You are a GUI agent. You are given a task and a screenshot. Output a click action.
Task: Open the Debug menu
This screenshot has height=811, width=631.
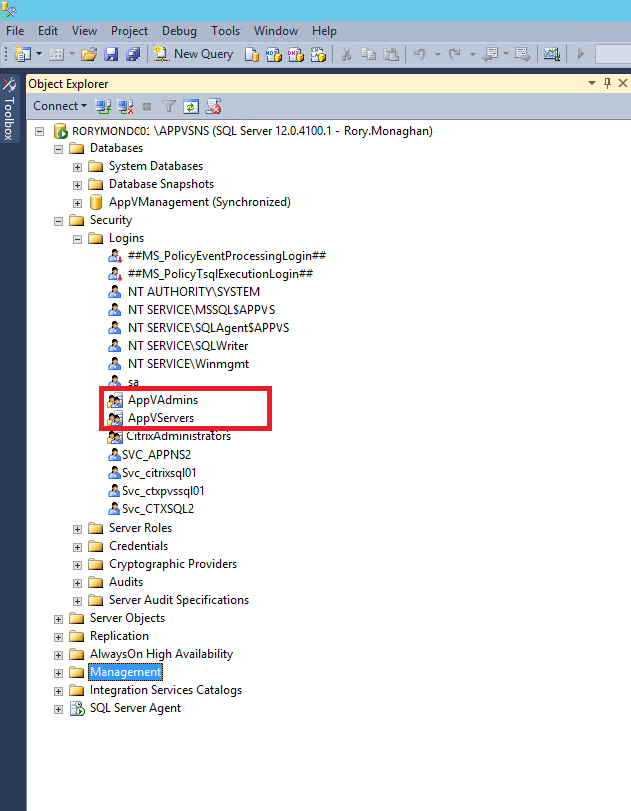[x=179, y=31]
